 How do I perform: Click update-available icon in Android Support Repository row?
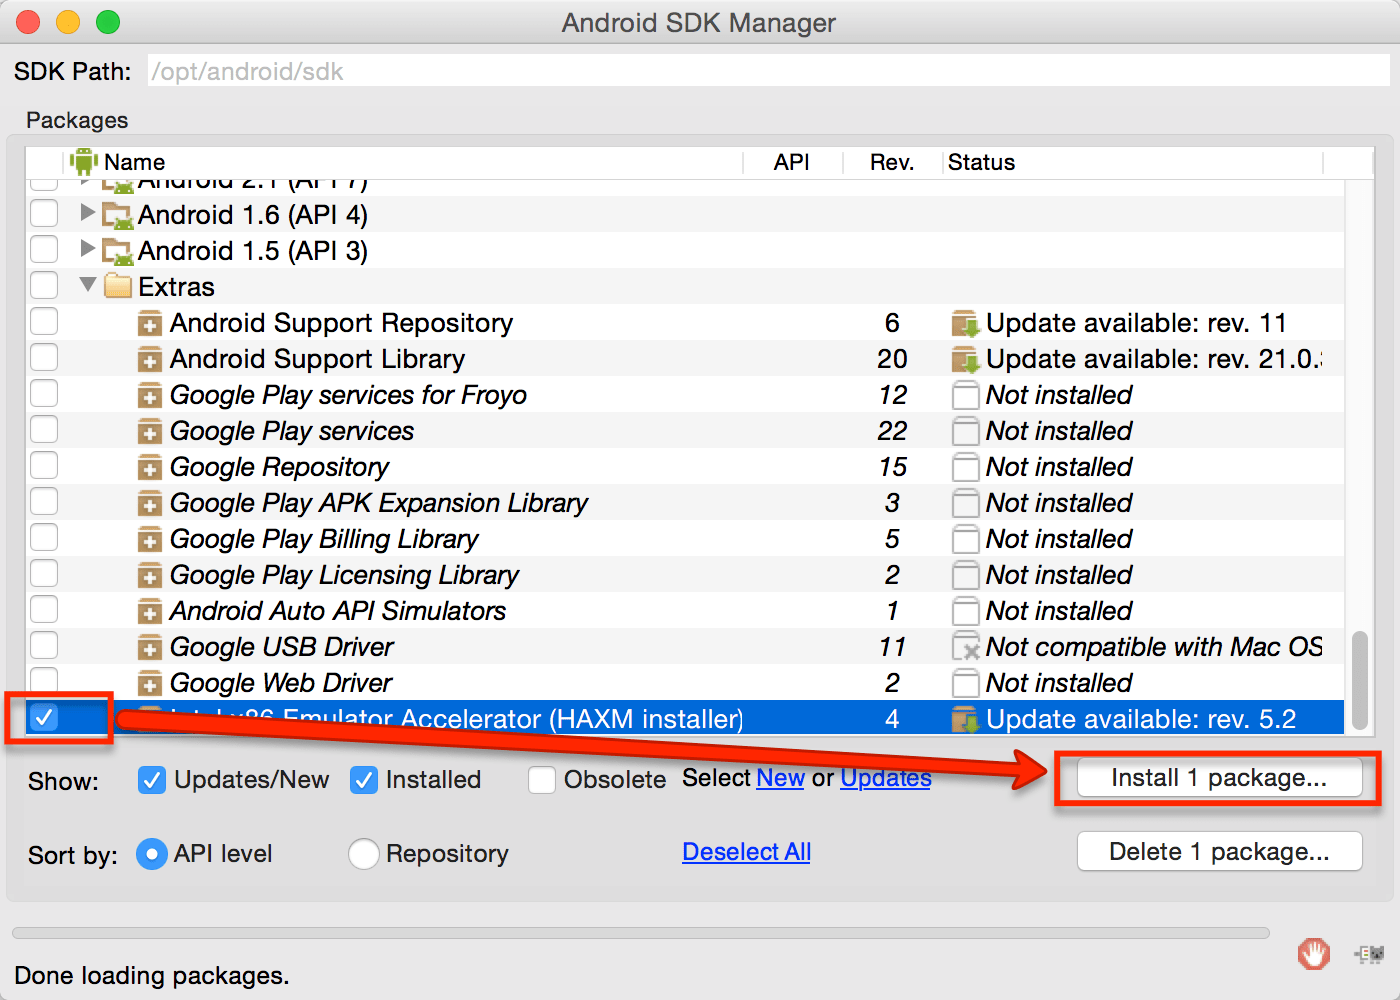click(x=965, y=324)
